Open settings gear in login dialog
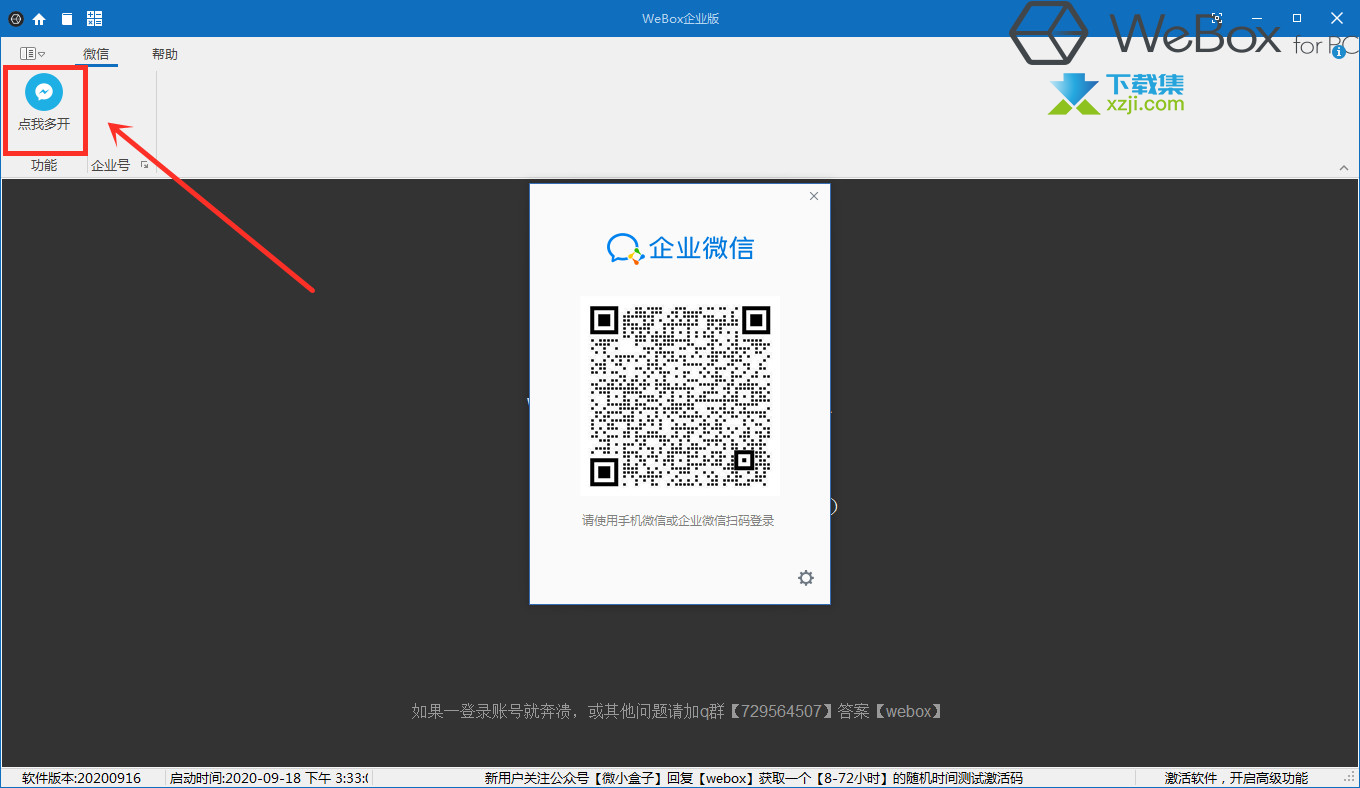The image size is (1360, 788). (x=806, y=578)
